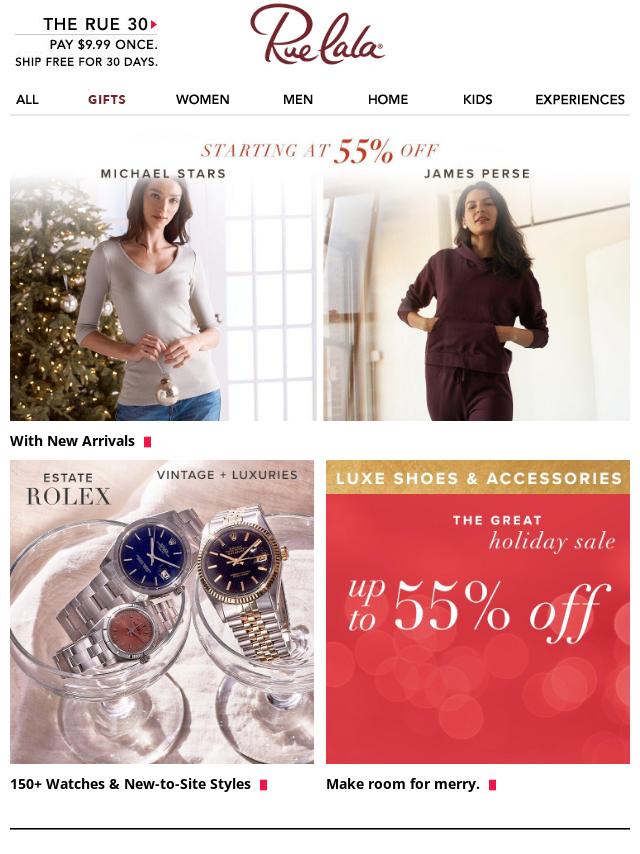Open the Gifts category tab
Image resolution: width=640 pixels, height=854 pixels.
(x=107, y=100)
